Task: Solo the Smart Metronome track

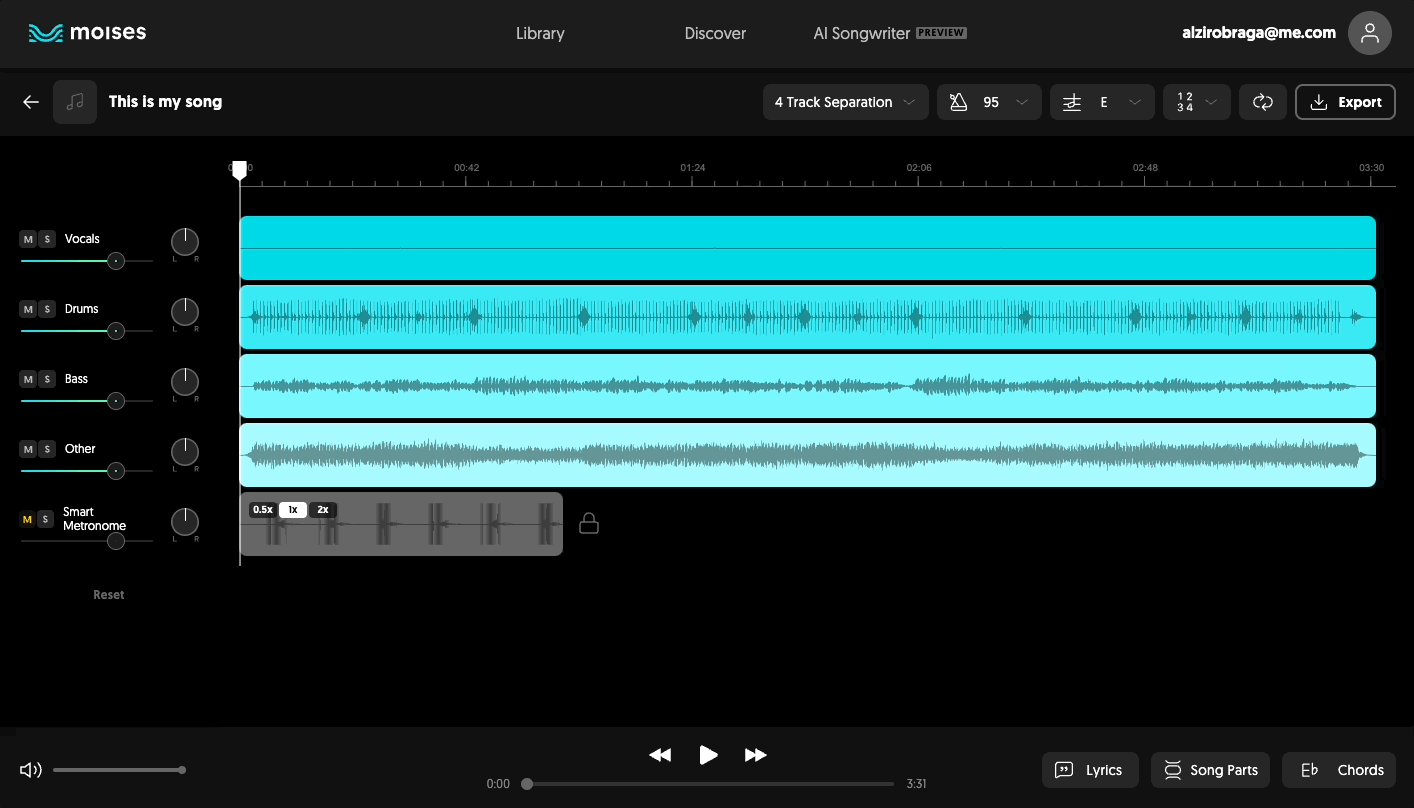Action: coord(47,519)
